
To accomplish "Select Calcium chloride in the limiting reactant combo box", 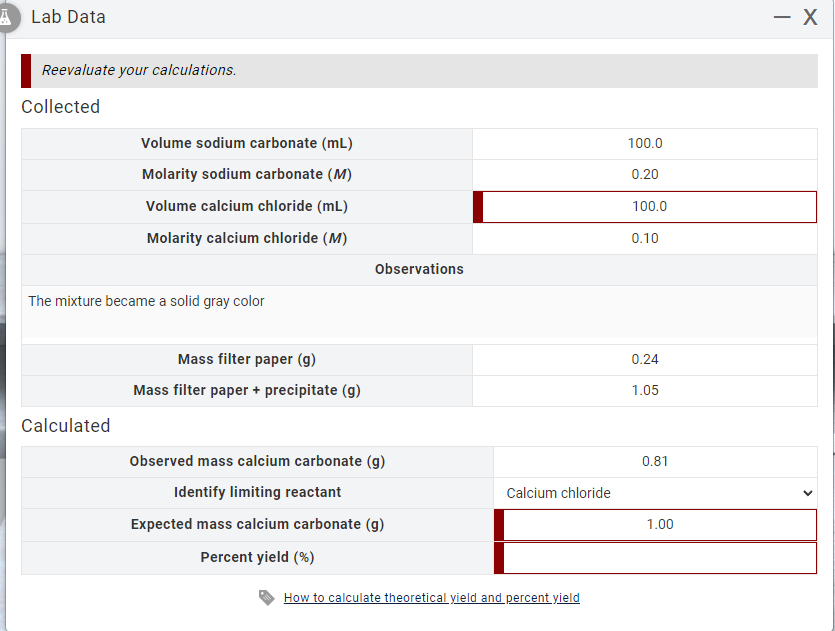I will coord(655,492).
